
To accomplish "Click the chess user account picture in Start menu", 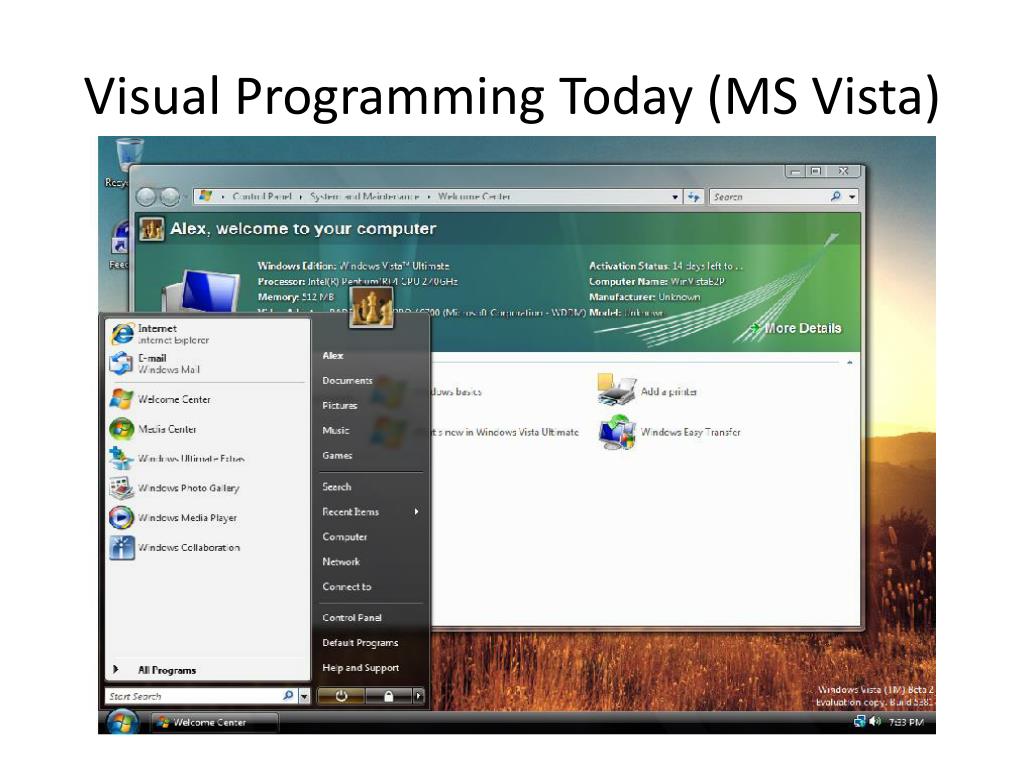I will [x=372, y=307].
